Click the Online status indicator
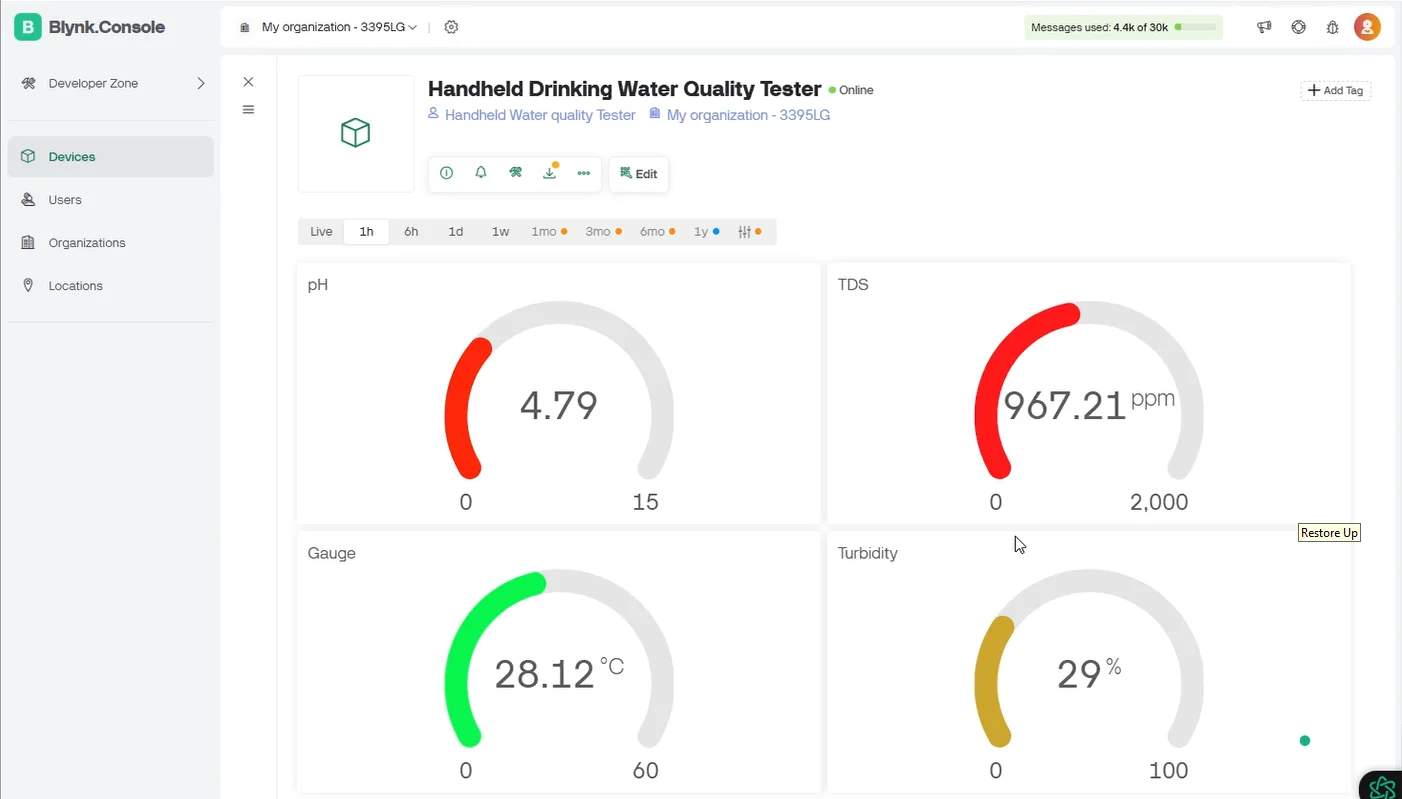 (x=851, y=90)
